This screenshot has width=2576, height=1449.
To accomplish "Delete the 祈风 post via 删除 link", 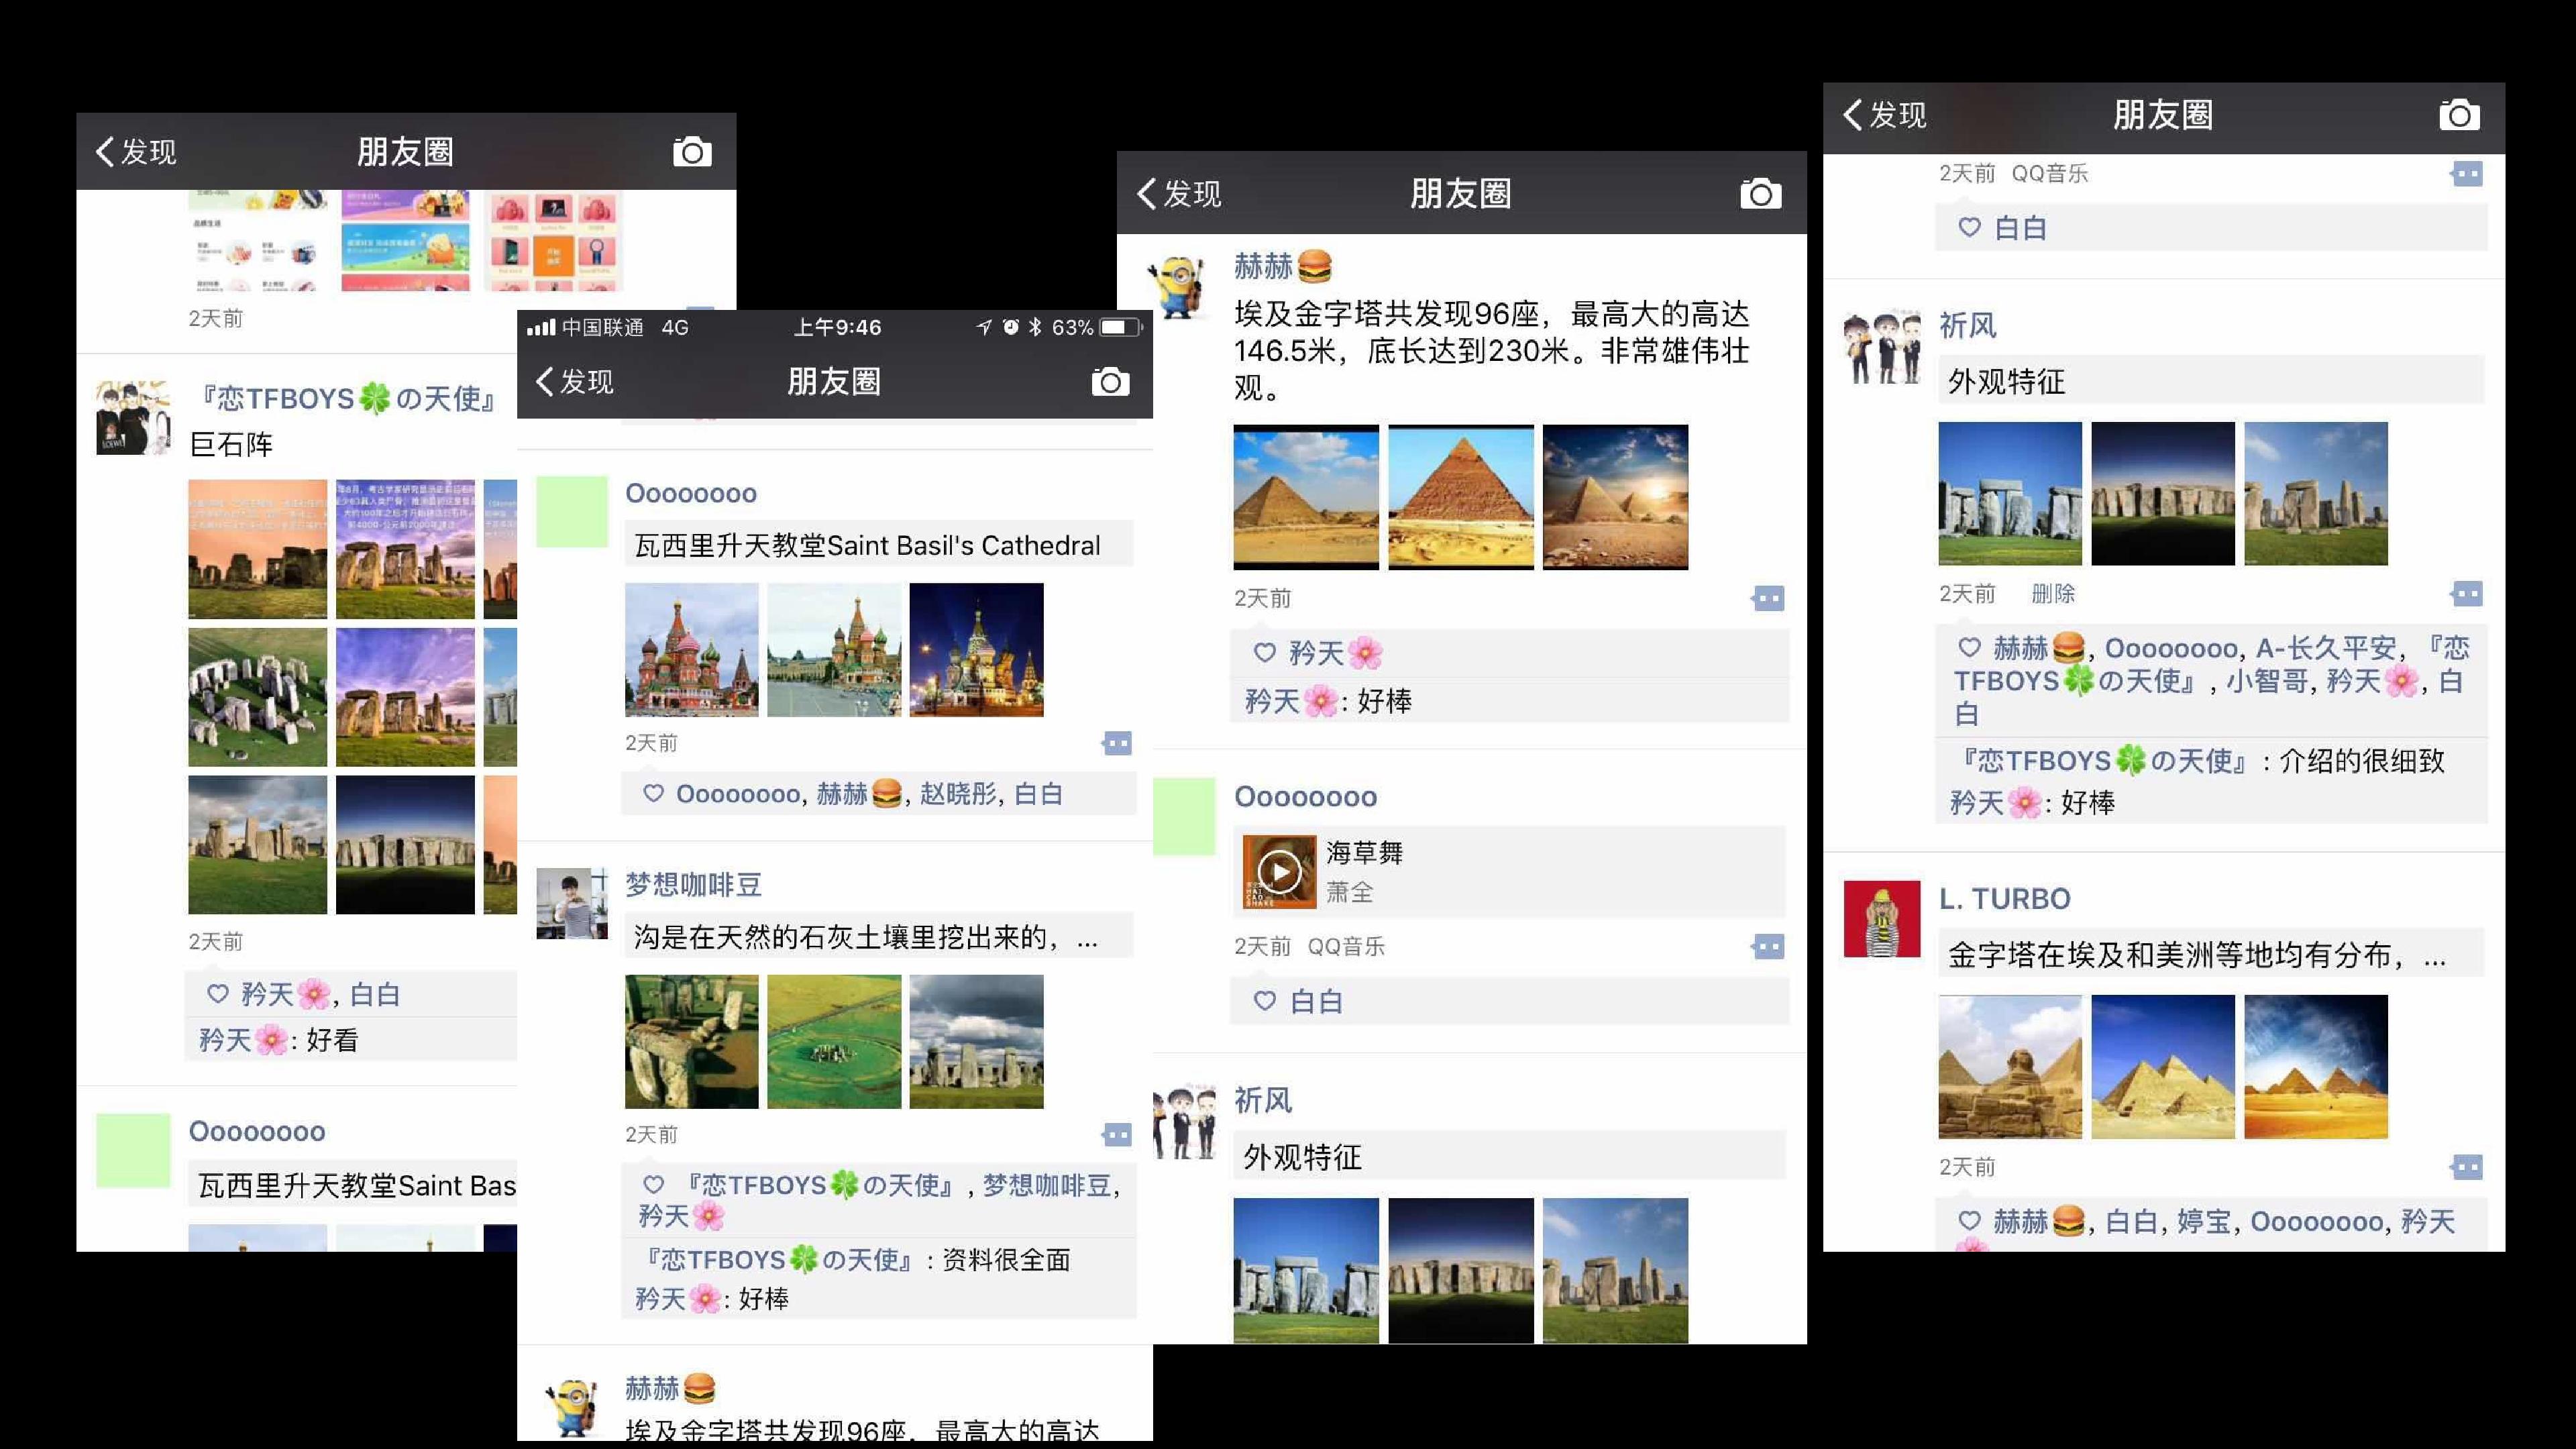I will (2053, 594).
